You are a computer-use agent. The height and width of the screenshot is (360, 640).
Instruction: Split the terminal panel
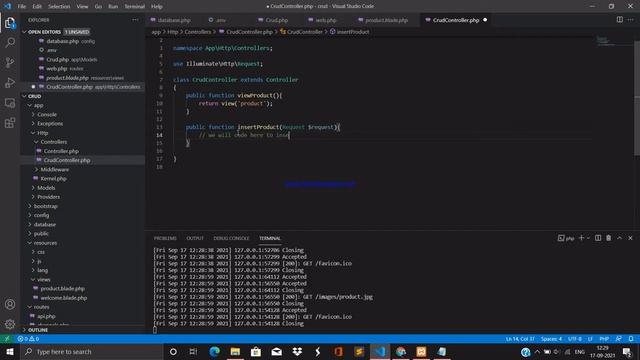(x=598, y=238)
